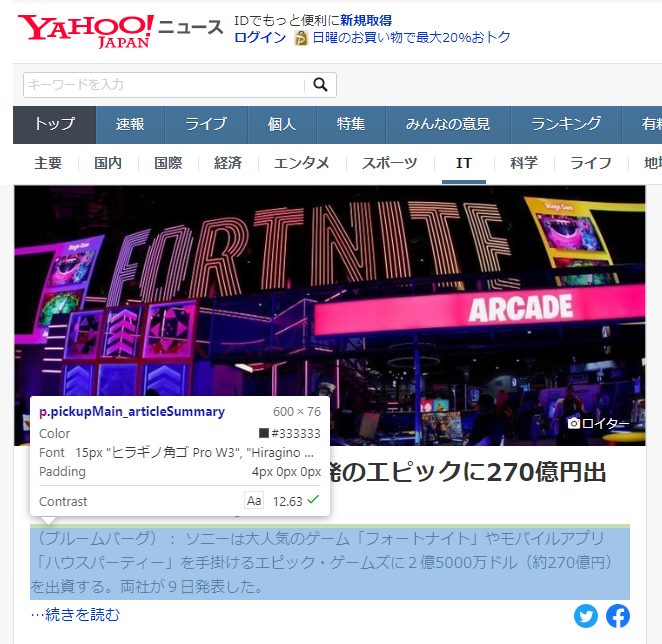Screen dimensions: 662x644
Task: Share the article on Facebook
Action: click(x=618, y=616)
